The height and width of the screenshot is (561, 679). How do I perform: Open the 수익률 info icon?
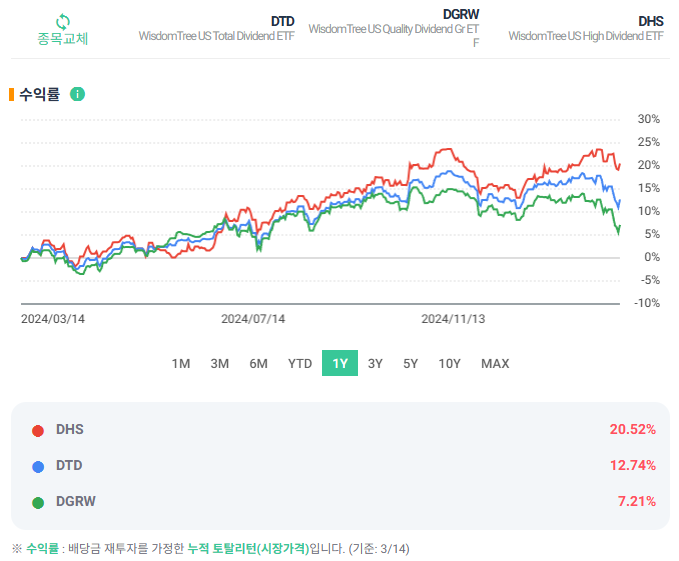point(78,94)
